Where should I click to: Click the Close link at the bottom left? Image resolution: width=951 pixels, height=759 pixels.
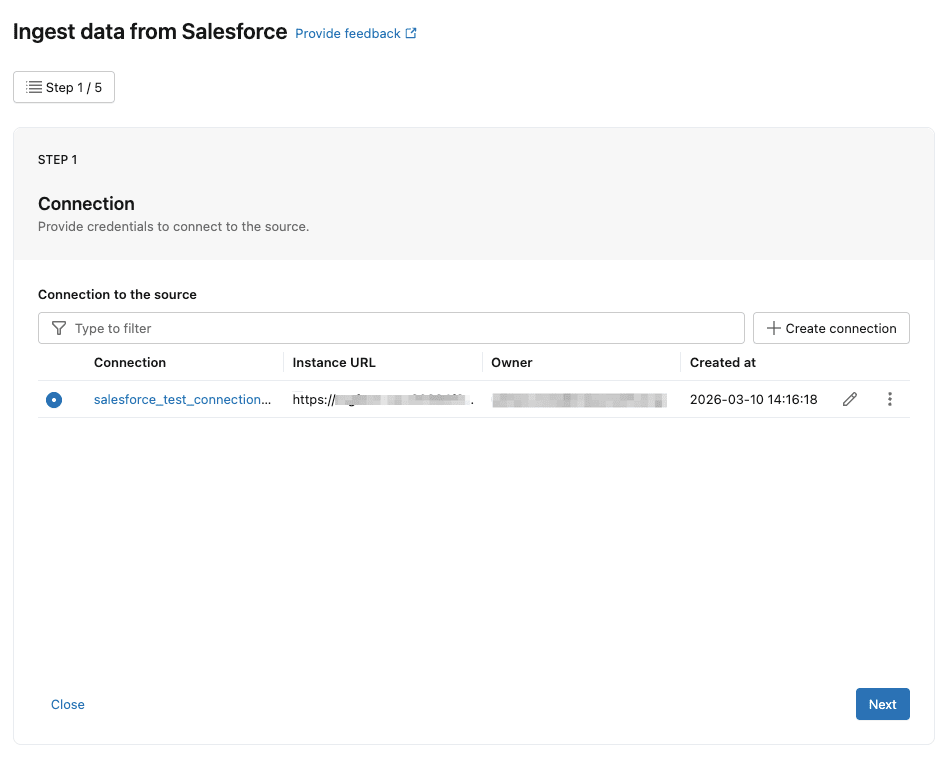[x=67, y=704]
